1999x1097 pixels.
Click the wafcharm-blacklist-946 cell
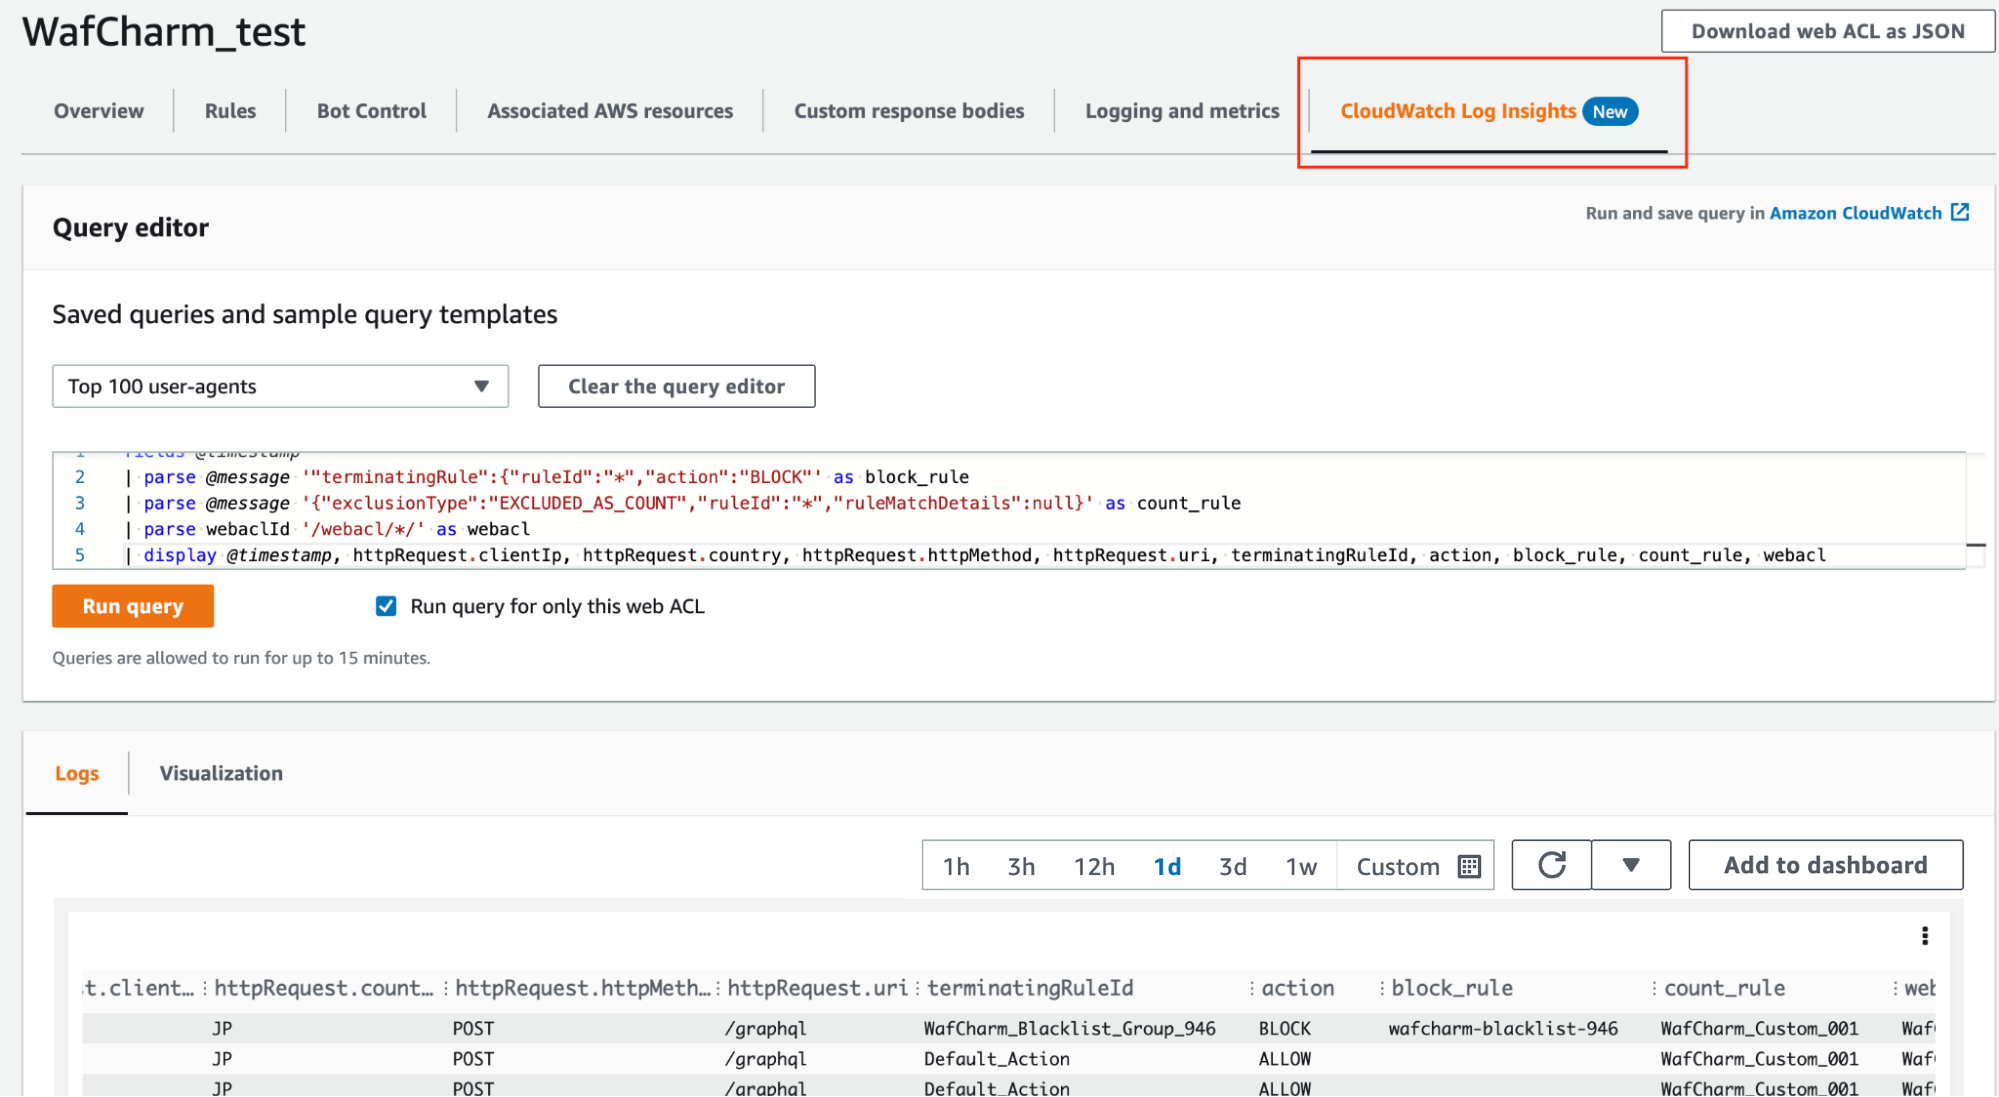[1503, 1028]
